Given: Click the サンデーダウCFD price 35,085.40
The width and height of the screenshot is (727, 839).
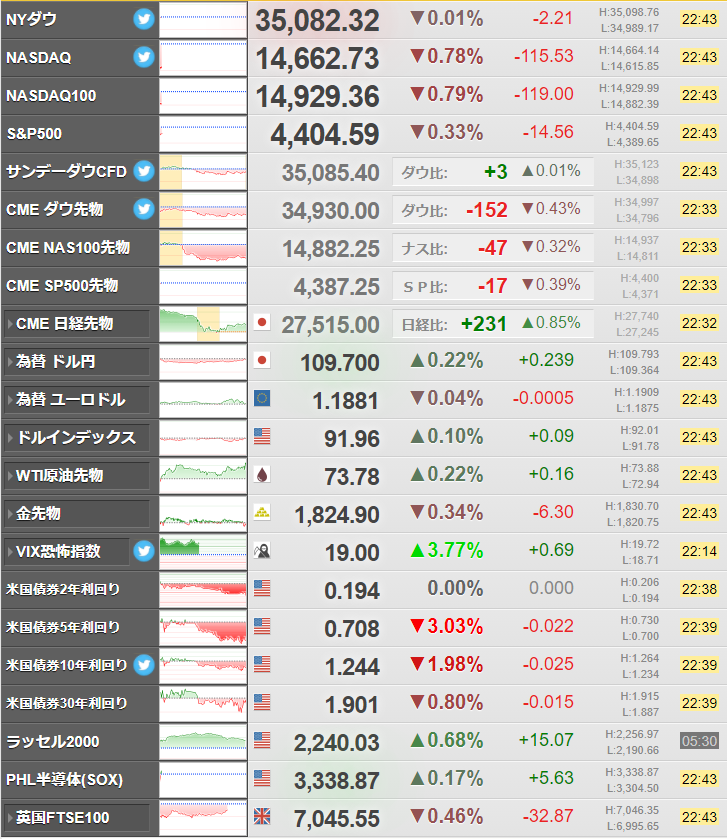Looking at the screenshot, I should coord(331,173).
